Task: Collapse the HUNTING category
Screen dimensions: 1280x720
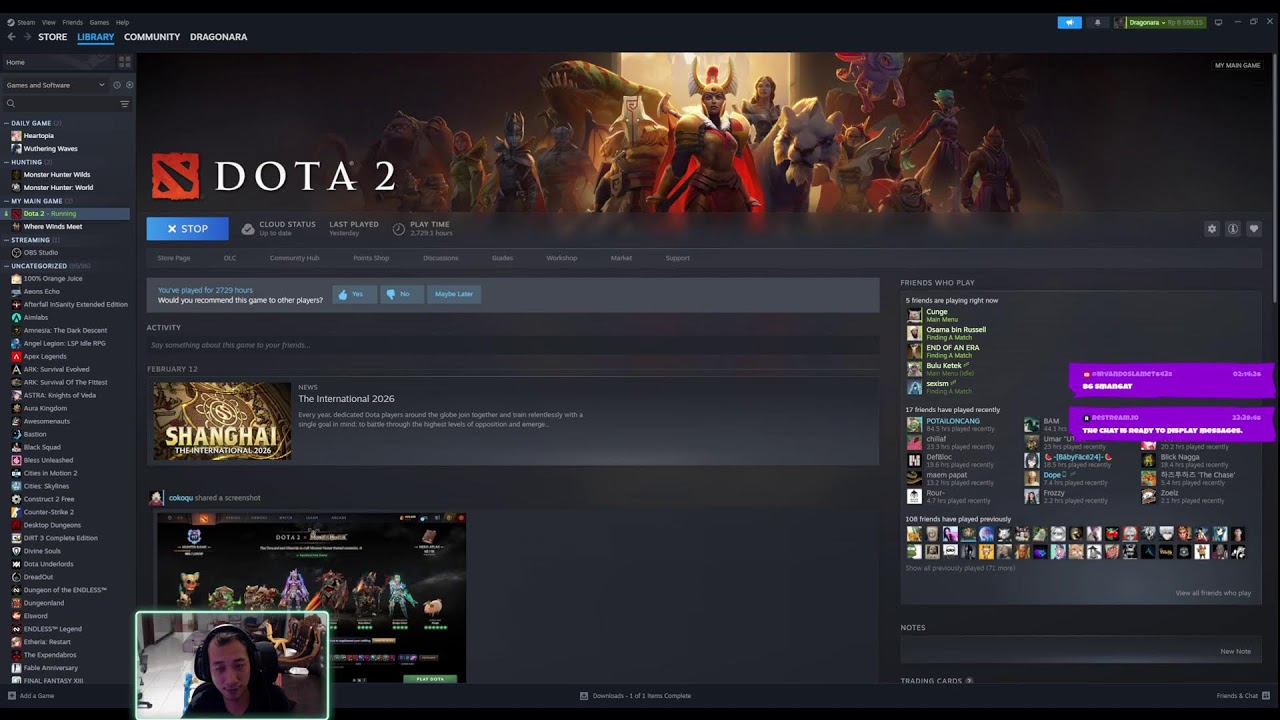Action: (x=7, y=162)
